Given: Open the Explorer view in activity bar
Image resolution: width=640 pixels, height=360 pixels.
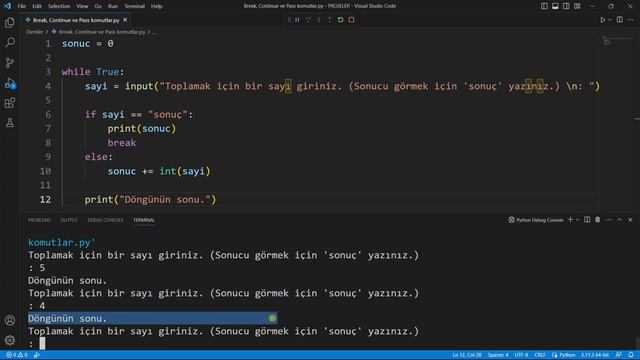Looking at the screenshot, I should click(10, 23).
